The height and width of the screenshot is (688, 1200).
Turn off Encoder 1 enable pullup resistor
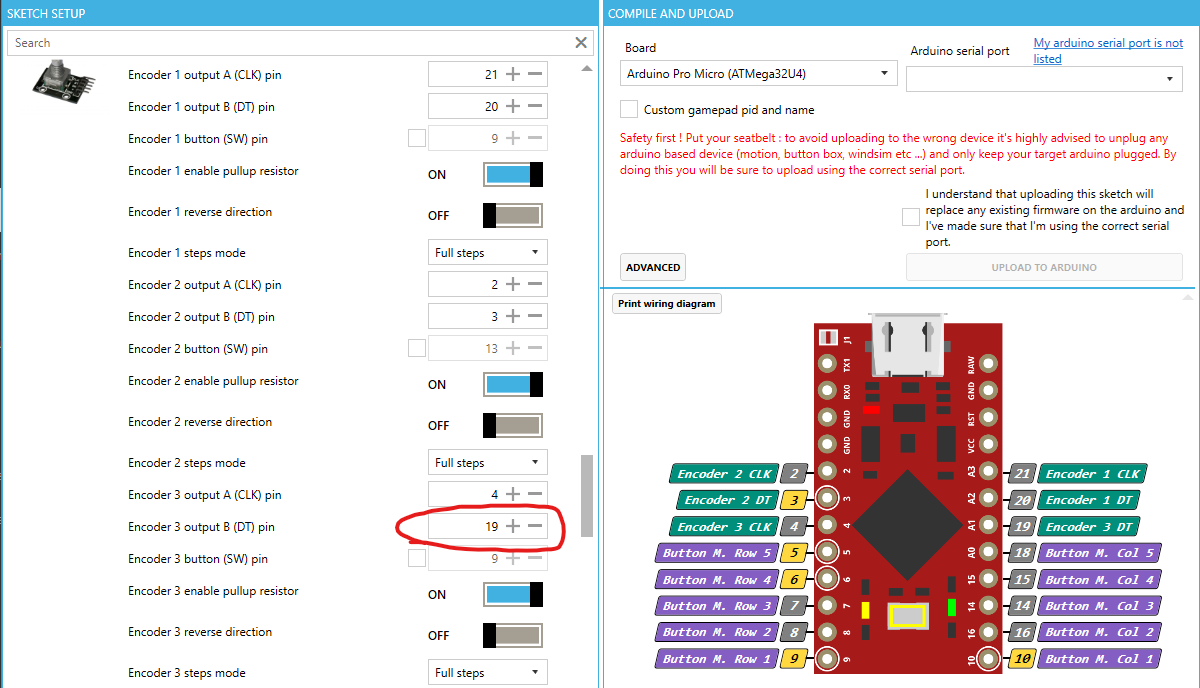[512, 174]
